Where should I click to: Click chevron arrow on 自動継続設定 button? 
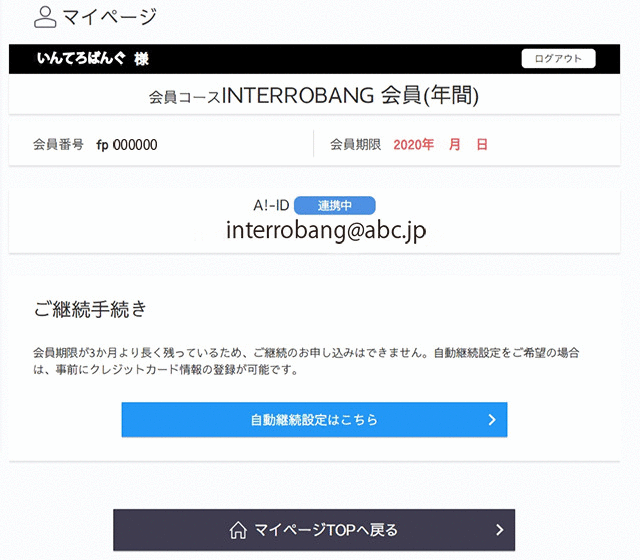(x=492, y=420)
